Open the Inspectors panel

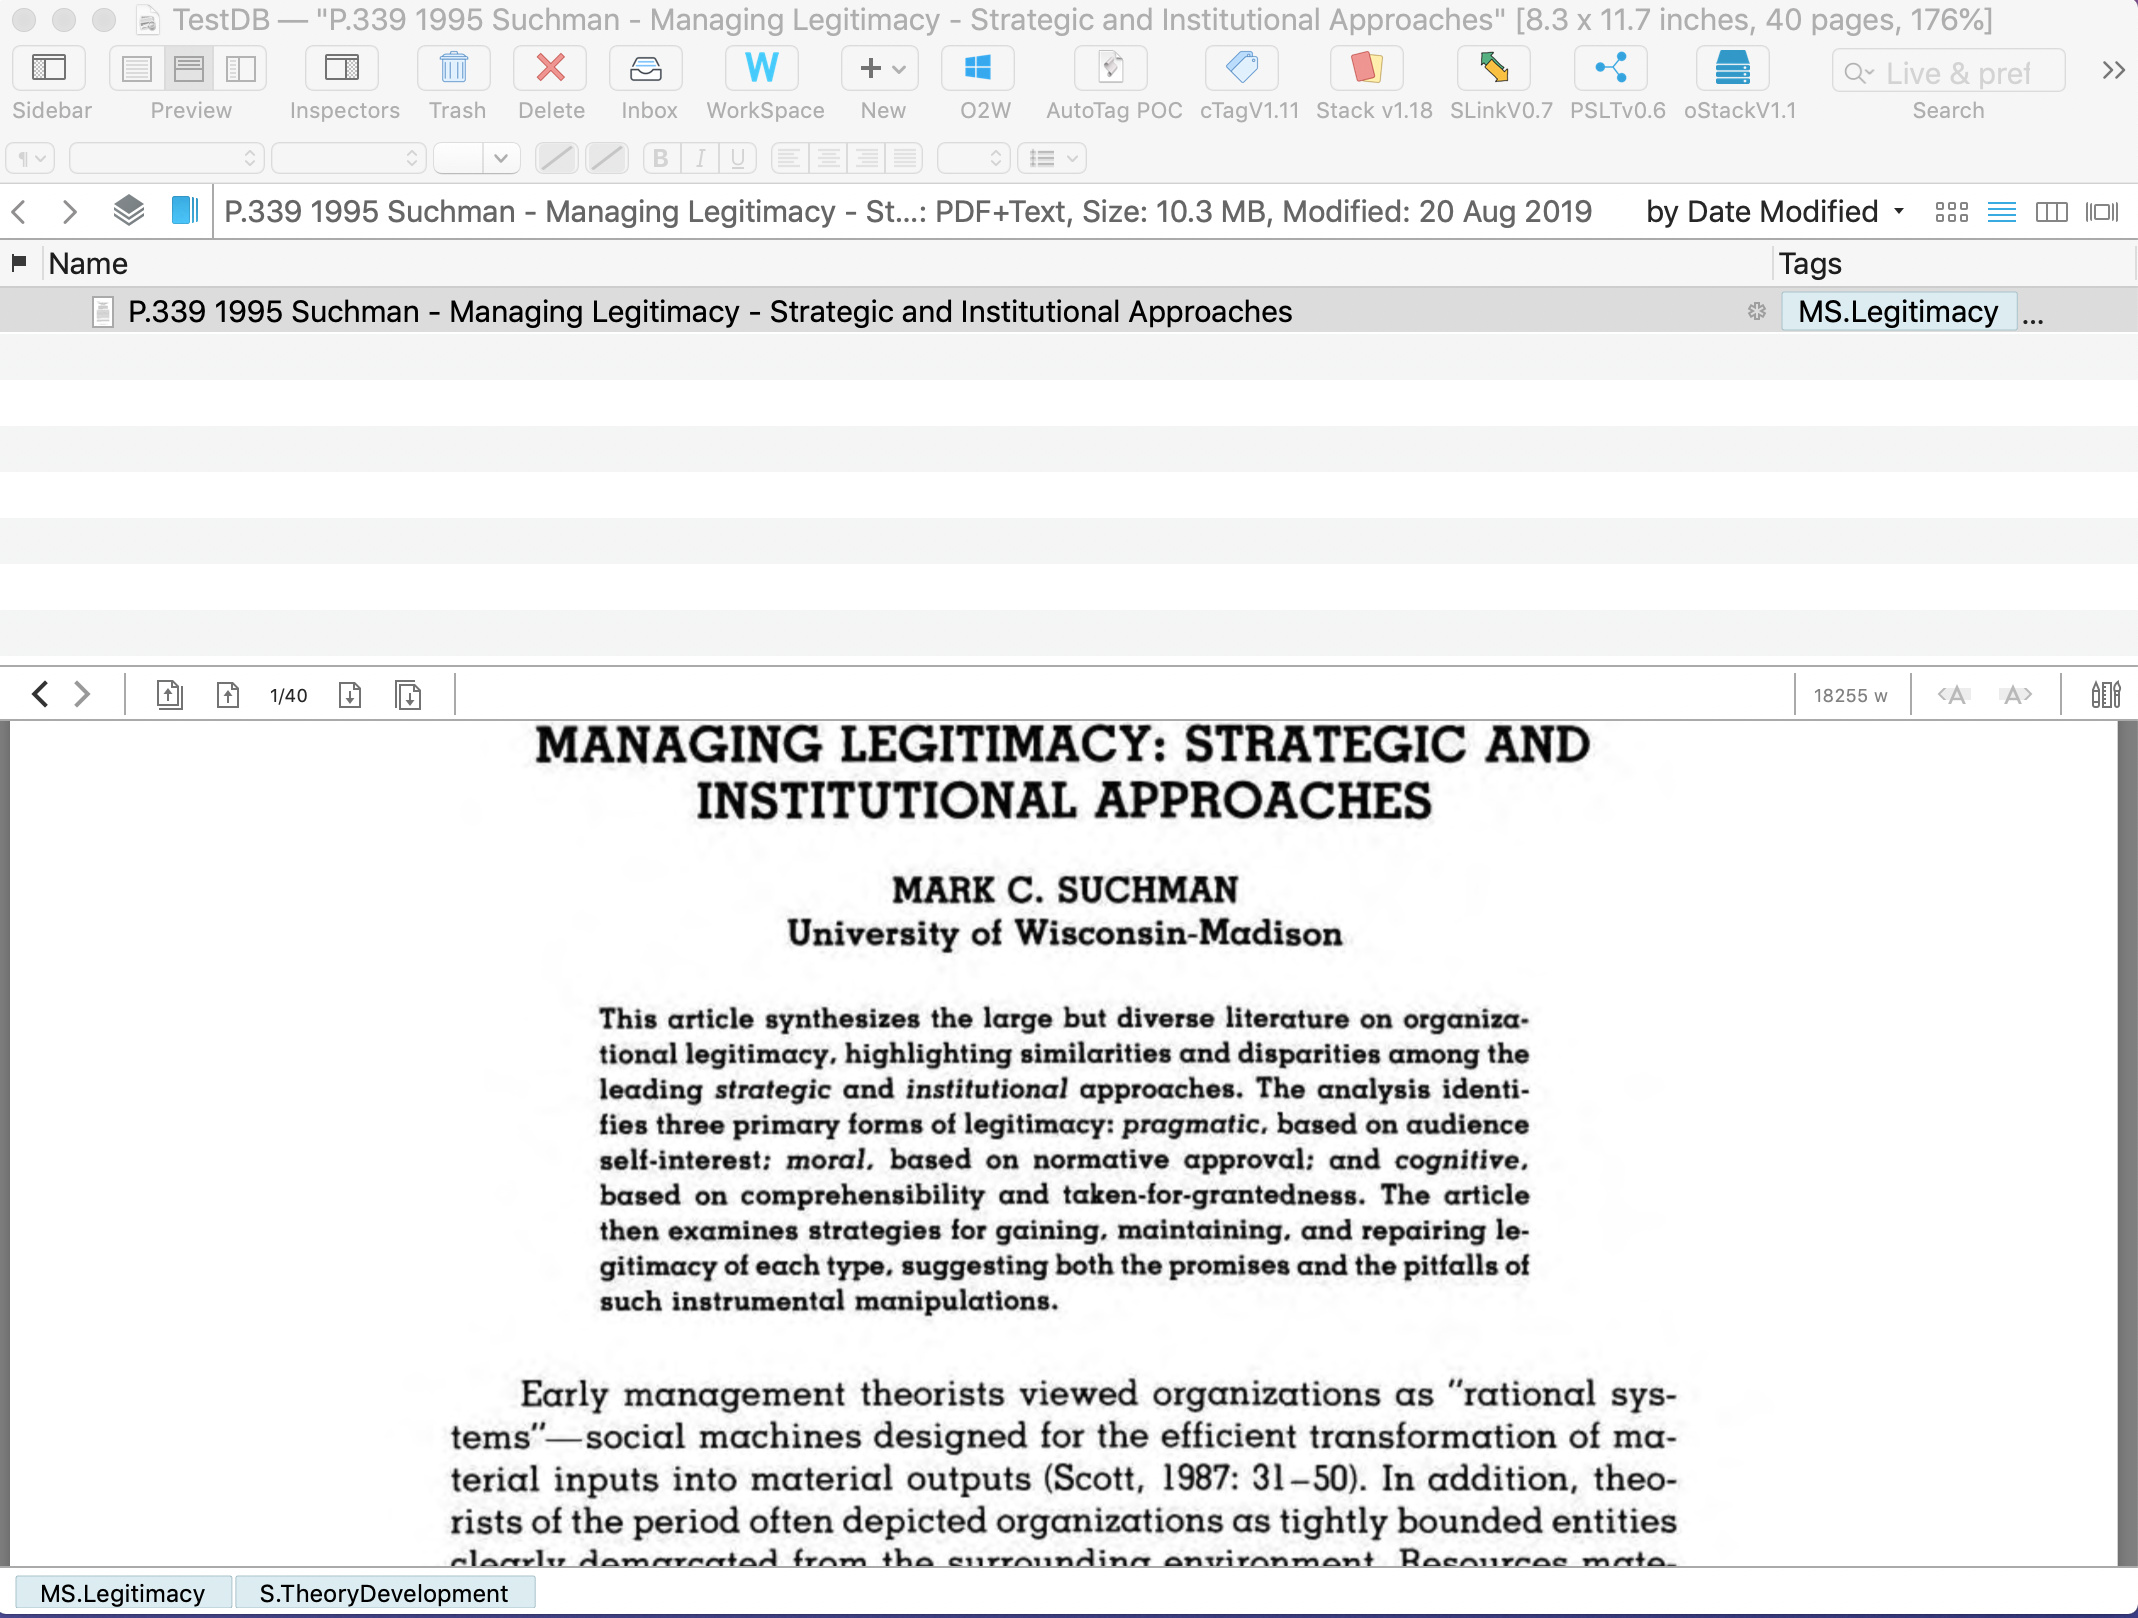pyautogui.click(x=342, y=69)
